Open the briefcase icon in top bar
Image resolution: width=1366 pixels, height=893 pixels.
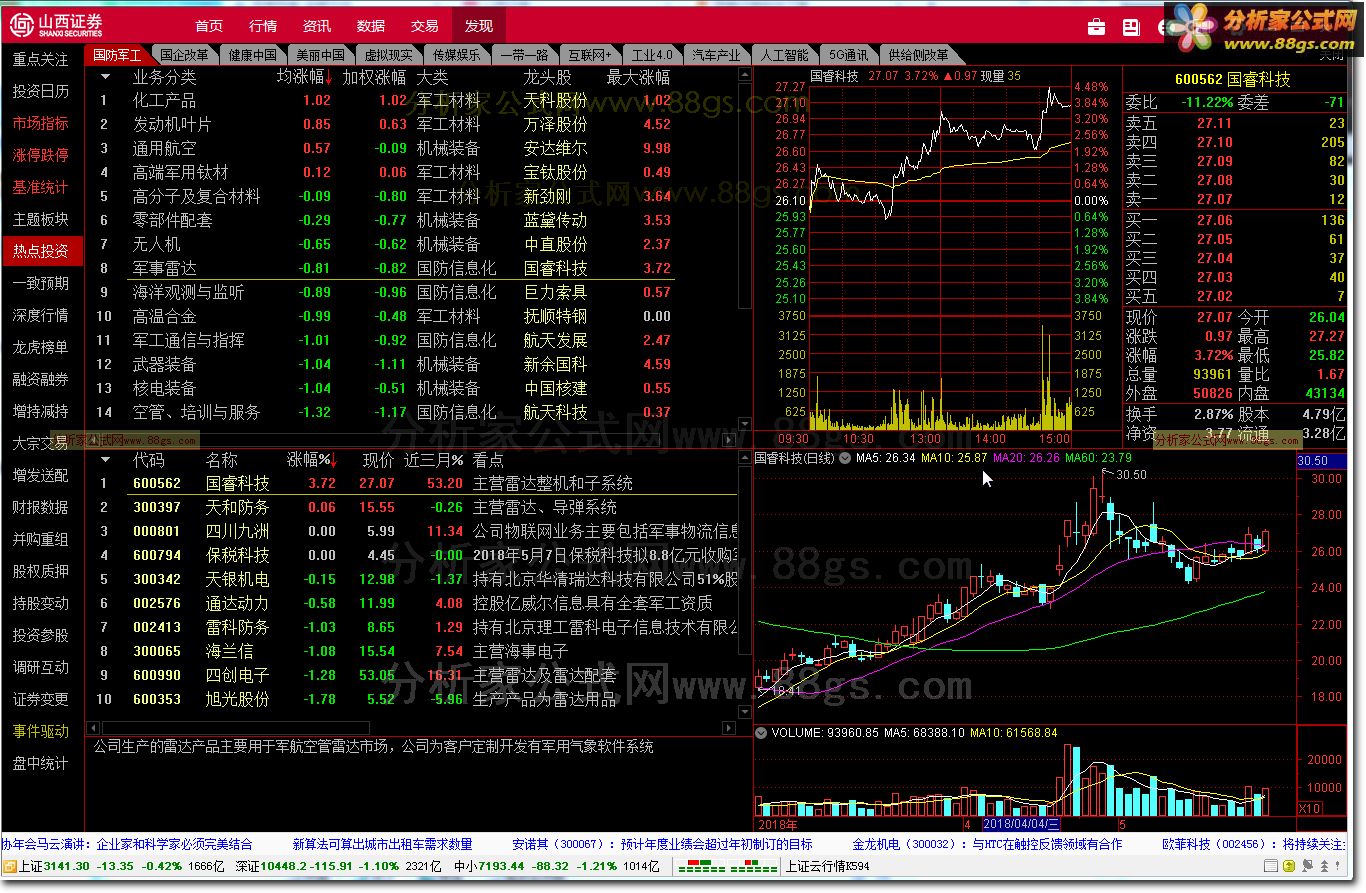[x=1097, y=26]
